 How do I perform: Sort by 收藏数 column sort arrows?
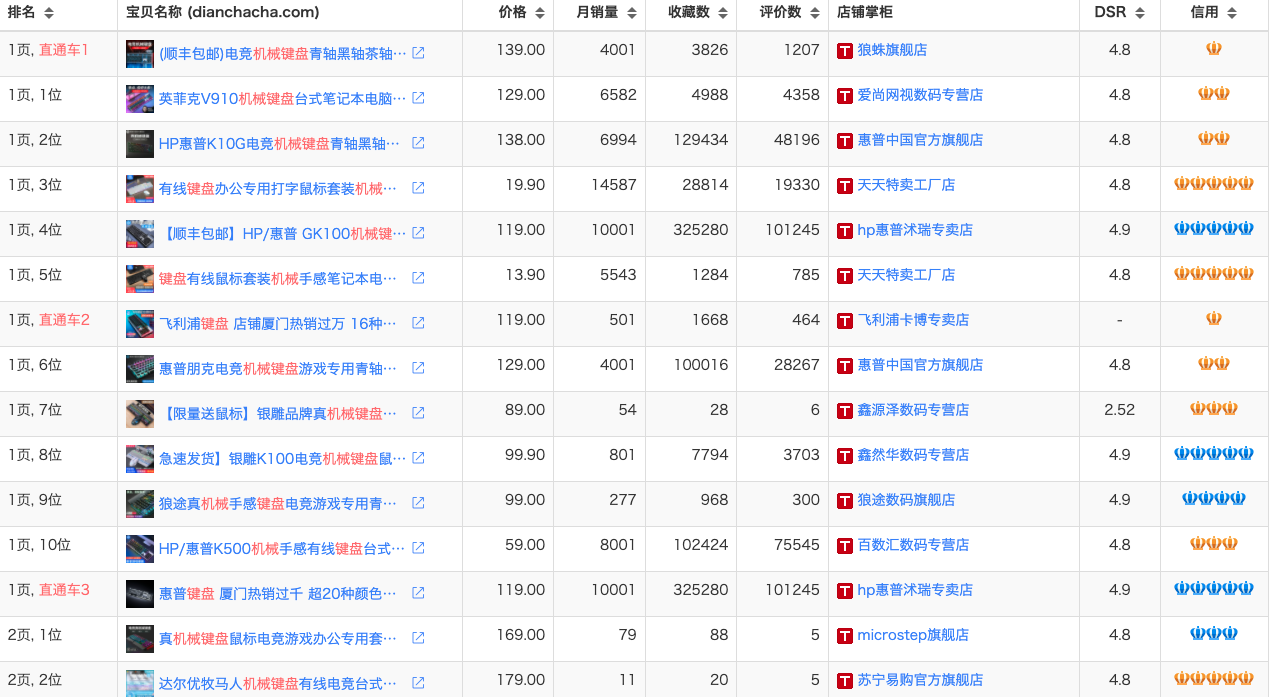point(725,13)
